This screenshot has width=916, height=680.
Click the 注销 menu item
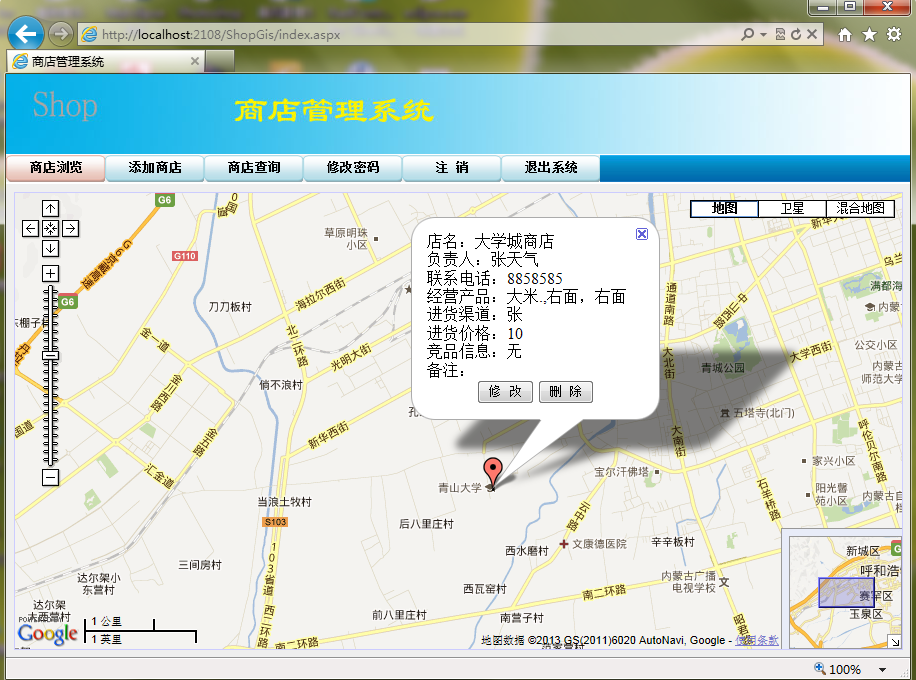point(452,168)
